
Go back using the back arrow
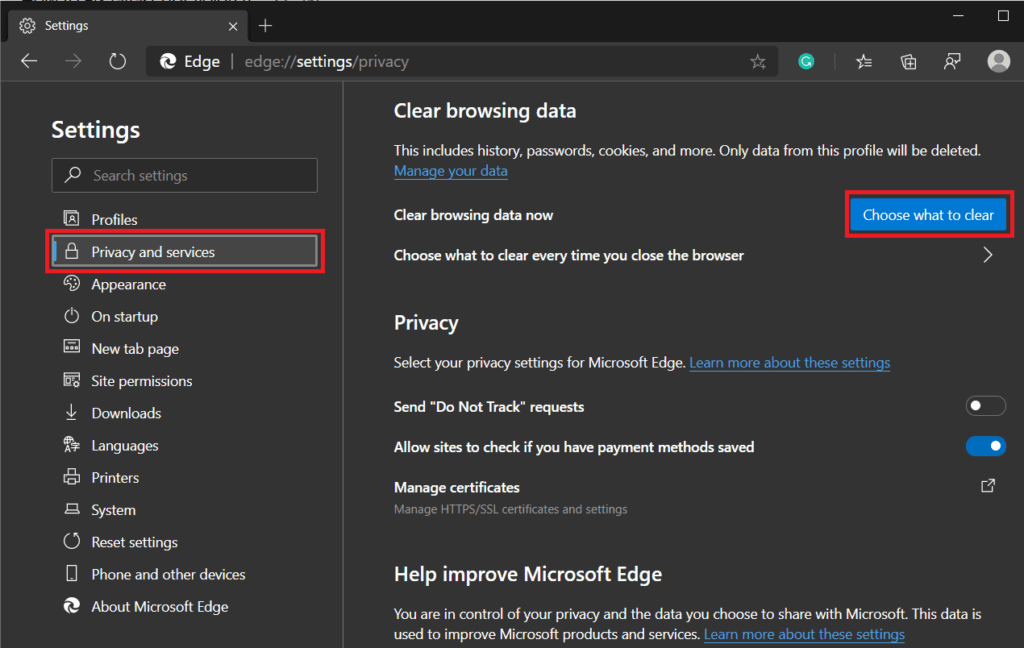point(29,62)
